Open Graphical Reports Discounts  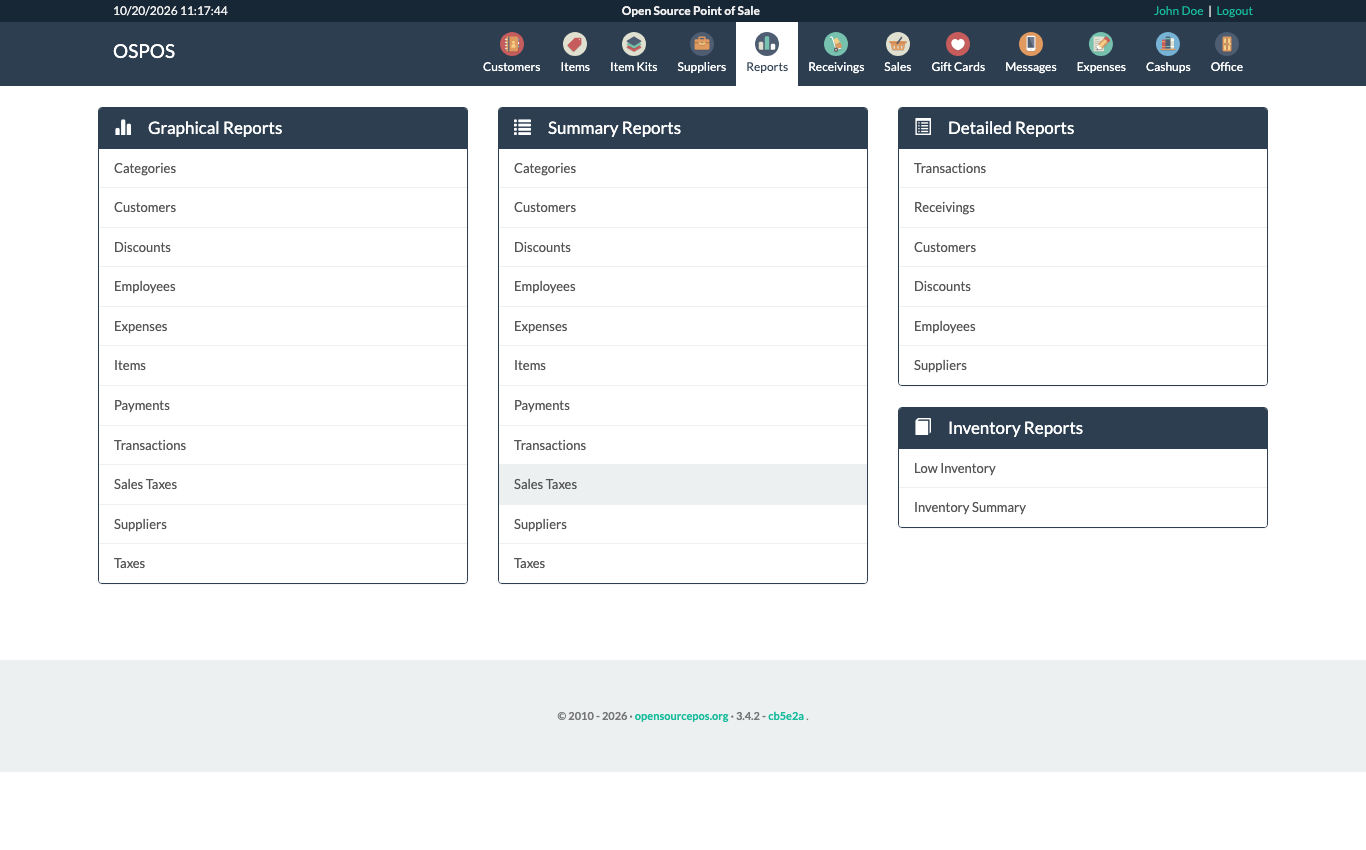(x=283, y=247)
